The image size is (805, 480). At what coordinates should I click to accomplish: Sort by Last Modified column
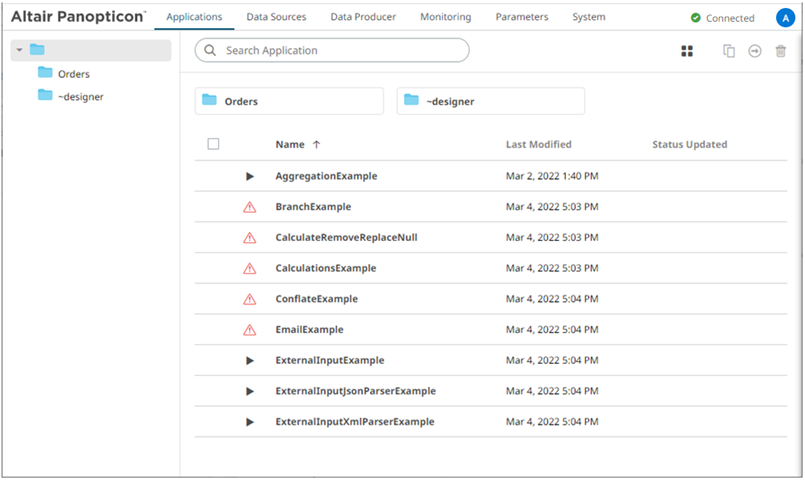pyautogui.click(x=538, y=145)
